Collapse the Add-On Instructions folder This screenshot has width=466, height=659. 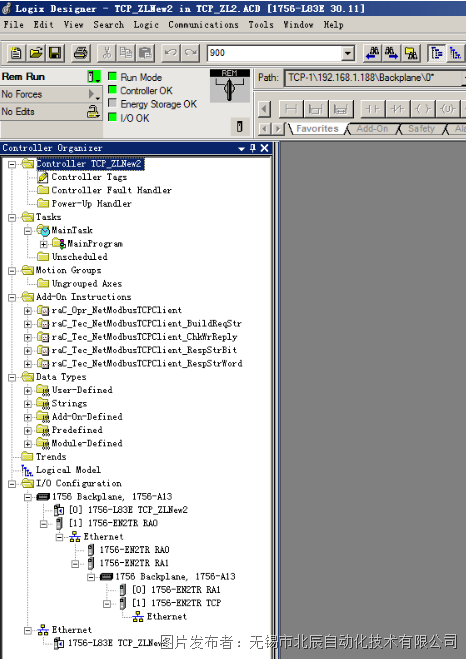[12, 298]
